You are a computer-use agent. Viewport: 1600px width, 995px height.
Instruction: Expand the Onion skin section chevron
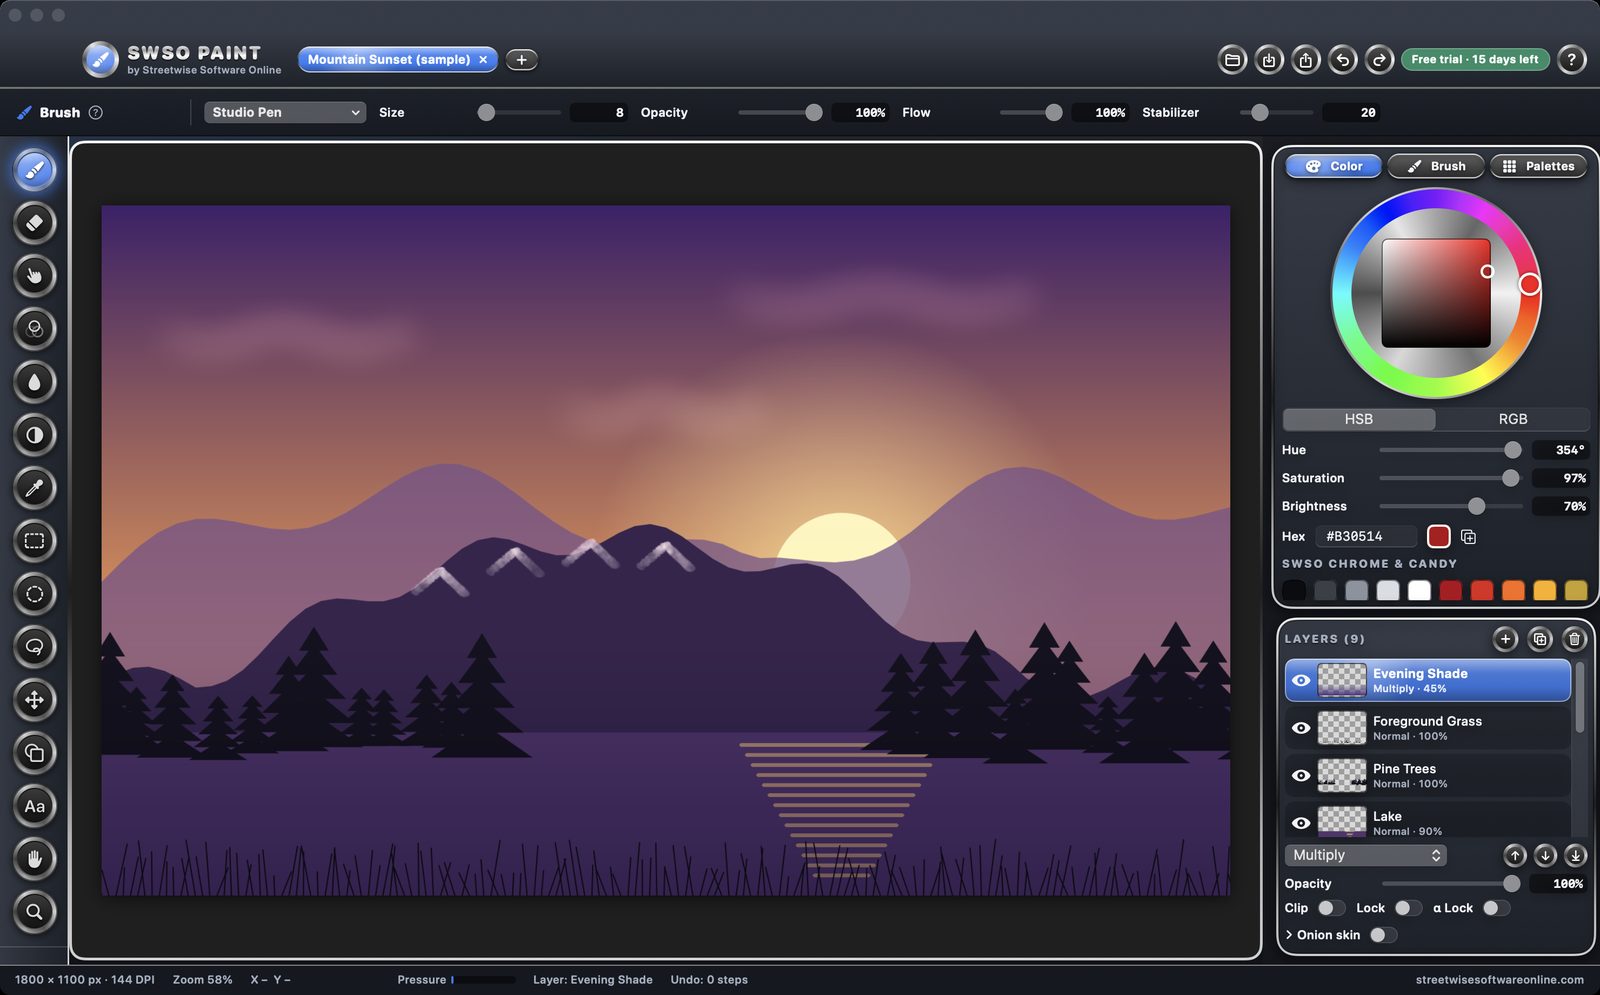coord(1289,935)
